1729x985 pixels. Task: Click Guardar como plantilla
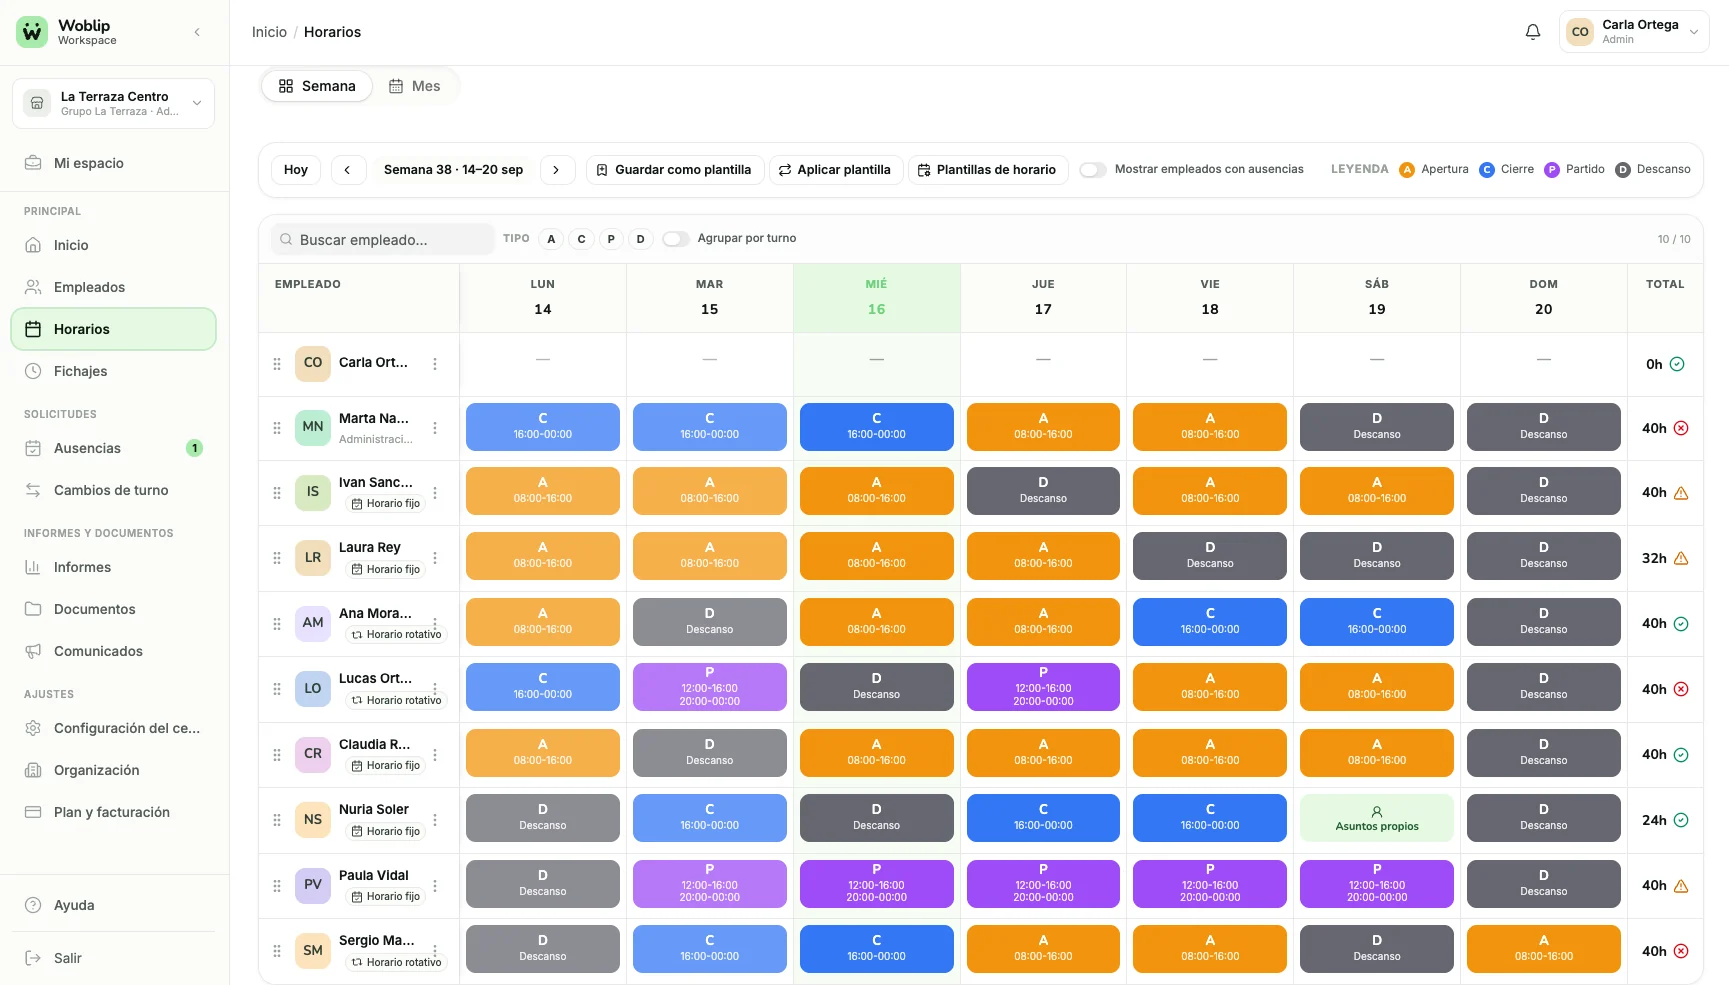[x=674, y=170]
